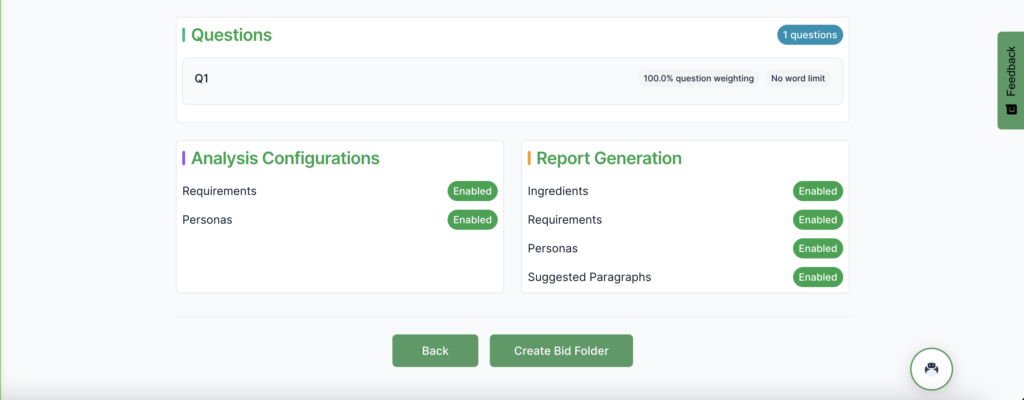Select the Q1 question row

[x=400, y=78]
